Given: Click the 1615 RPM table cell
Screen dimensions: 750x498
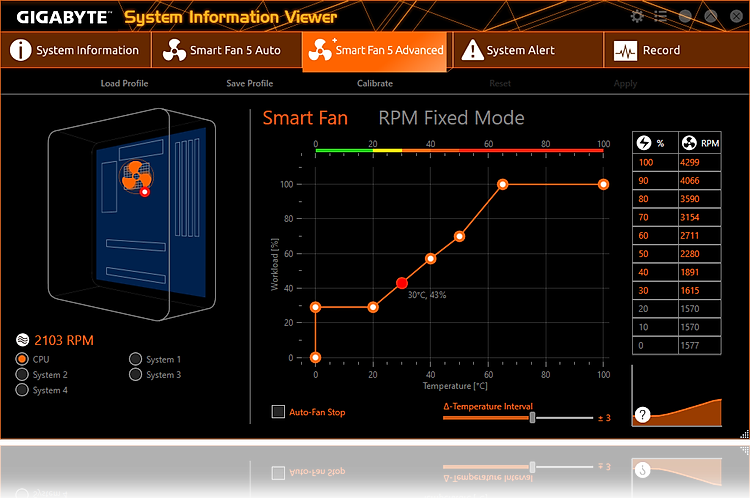Looking at the screenshot, I should click(699, 290).
